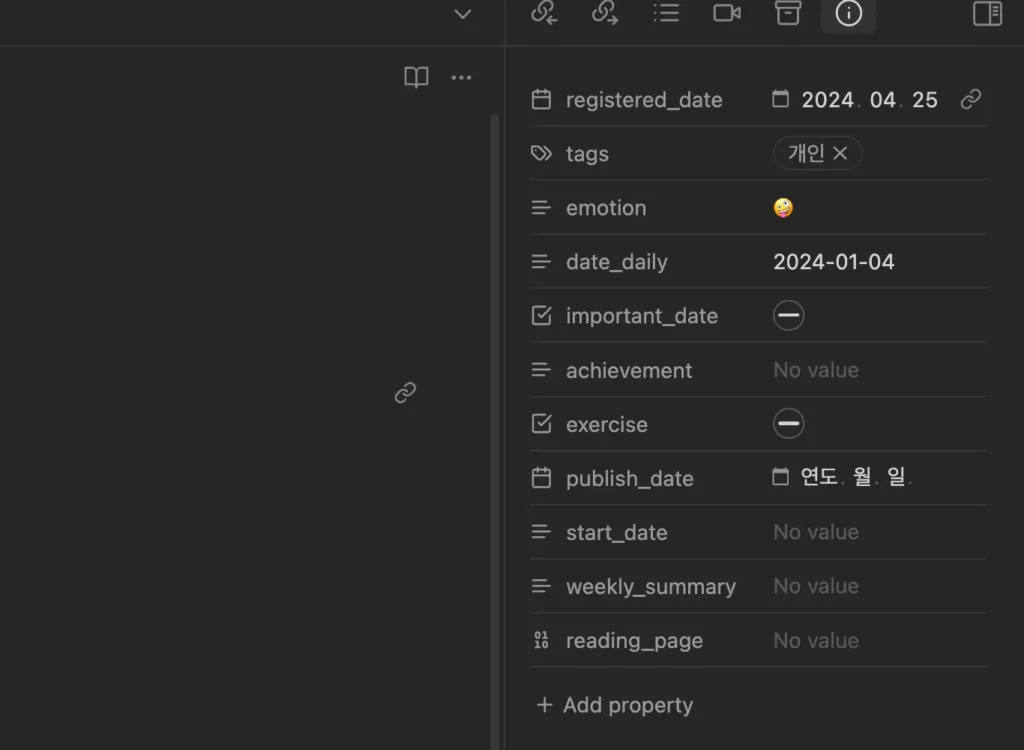Toggle the right sidebar panel icon

click(987, 13)
